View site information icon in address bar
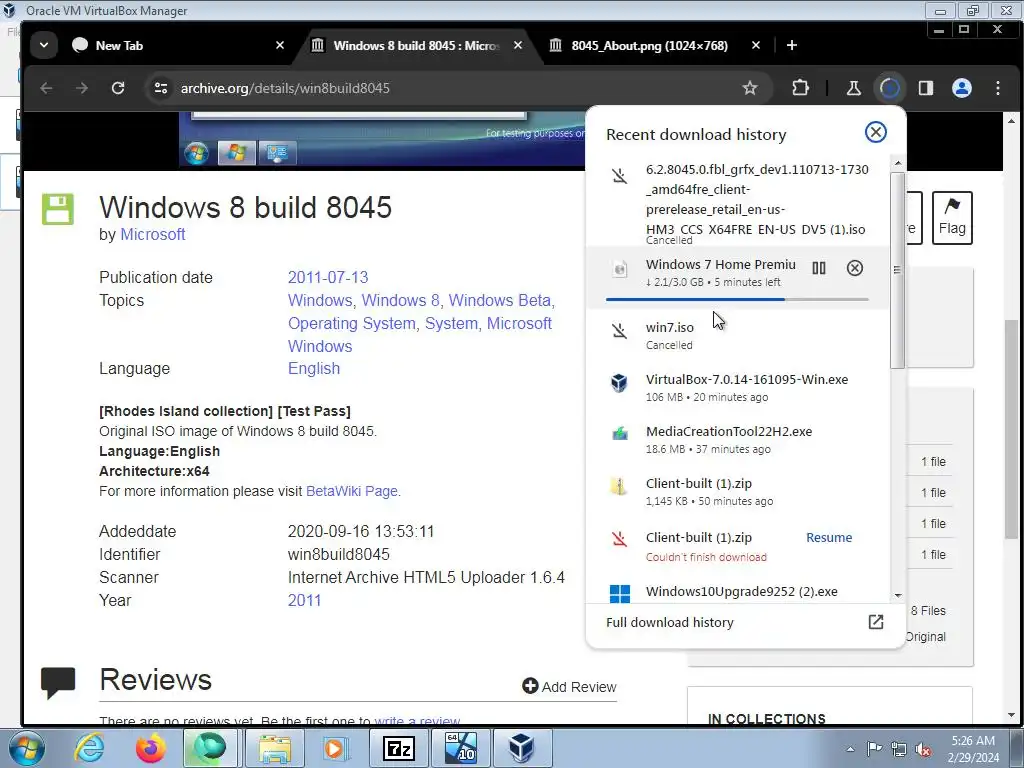This screenshot has width=1024, height=768. tap(160, 88)
